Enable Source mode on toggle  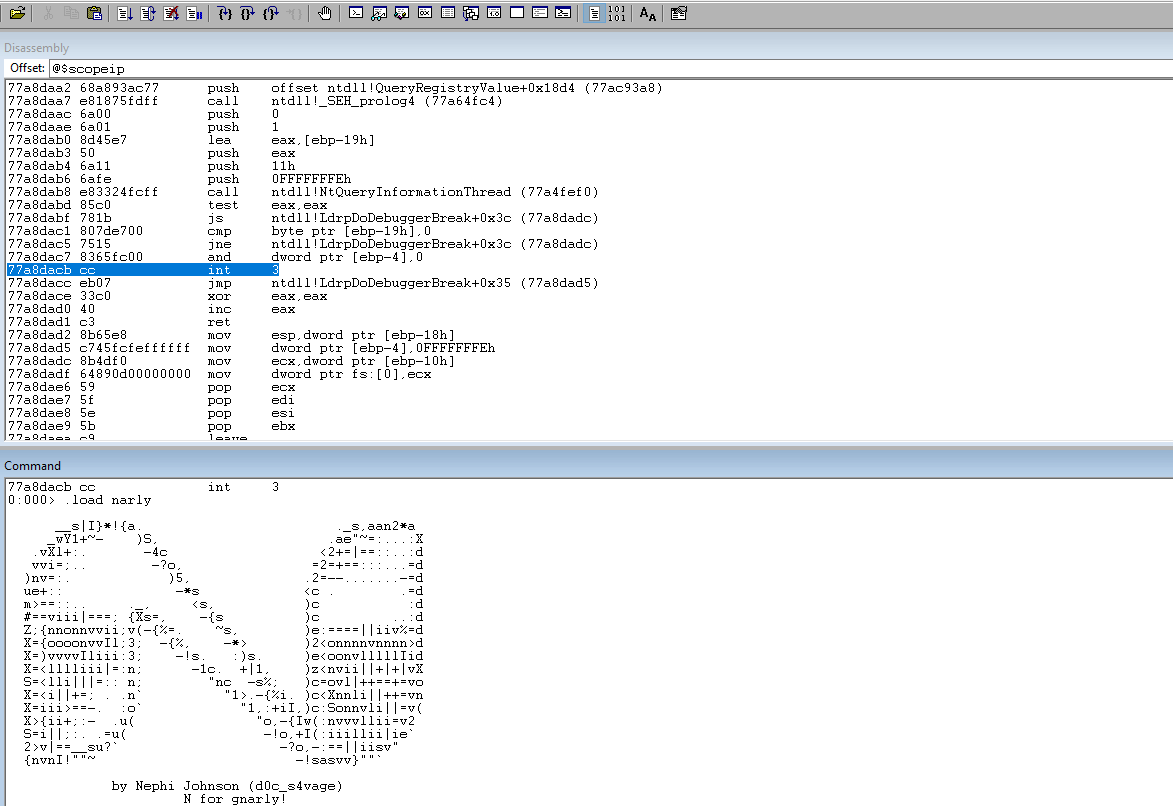pos(593,13)
